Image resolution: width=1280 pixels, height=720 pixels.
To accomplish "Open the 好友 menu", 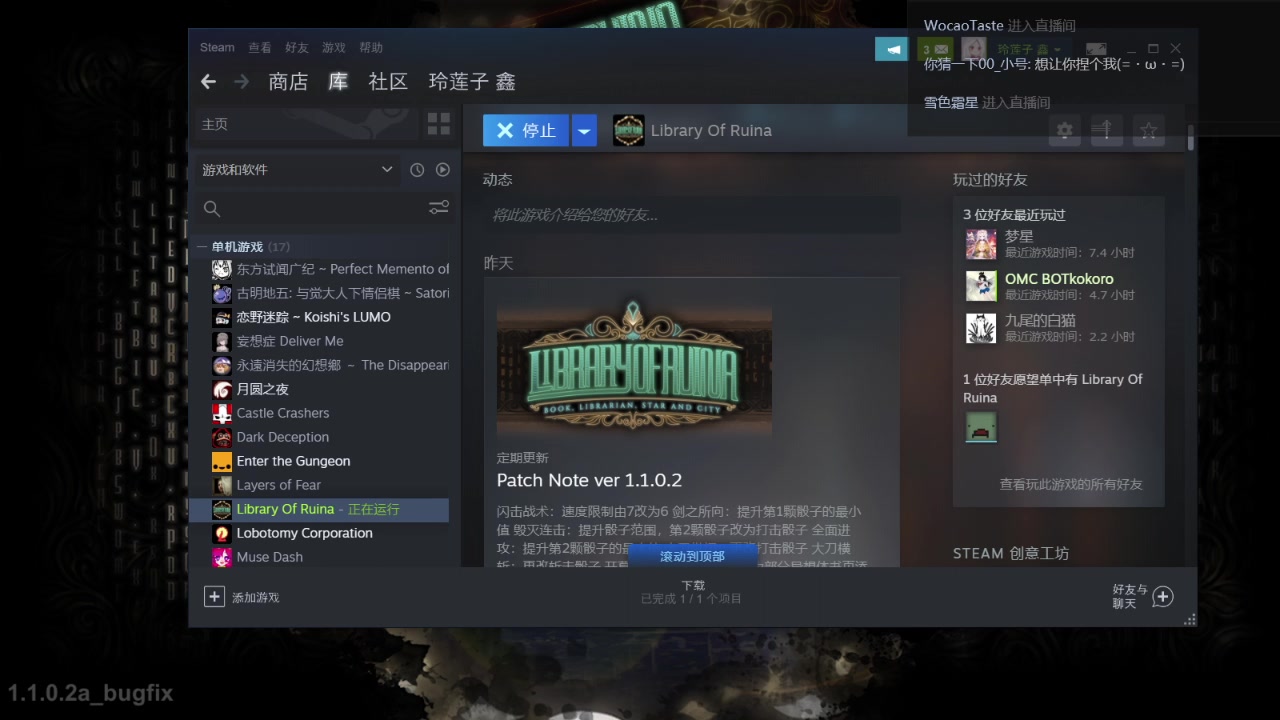I will [x=297, y=47].
